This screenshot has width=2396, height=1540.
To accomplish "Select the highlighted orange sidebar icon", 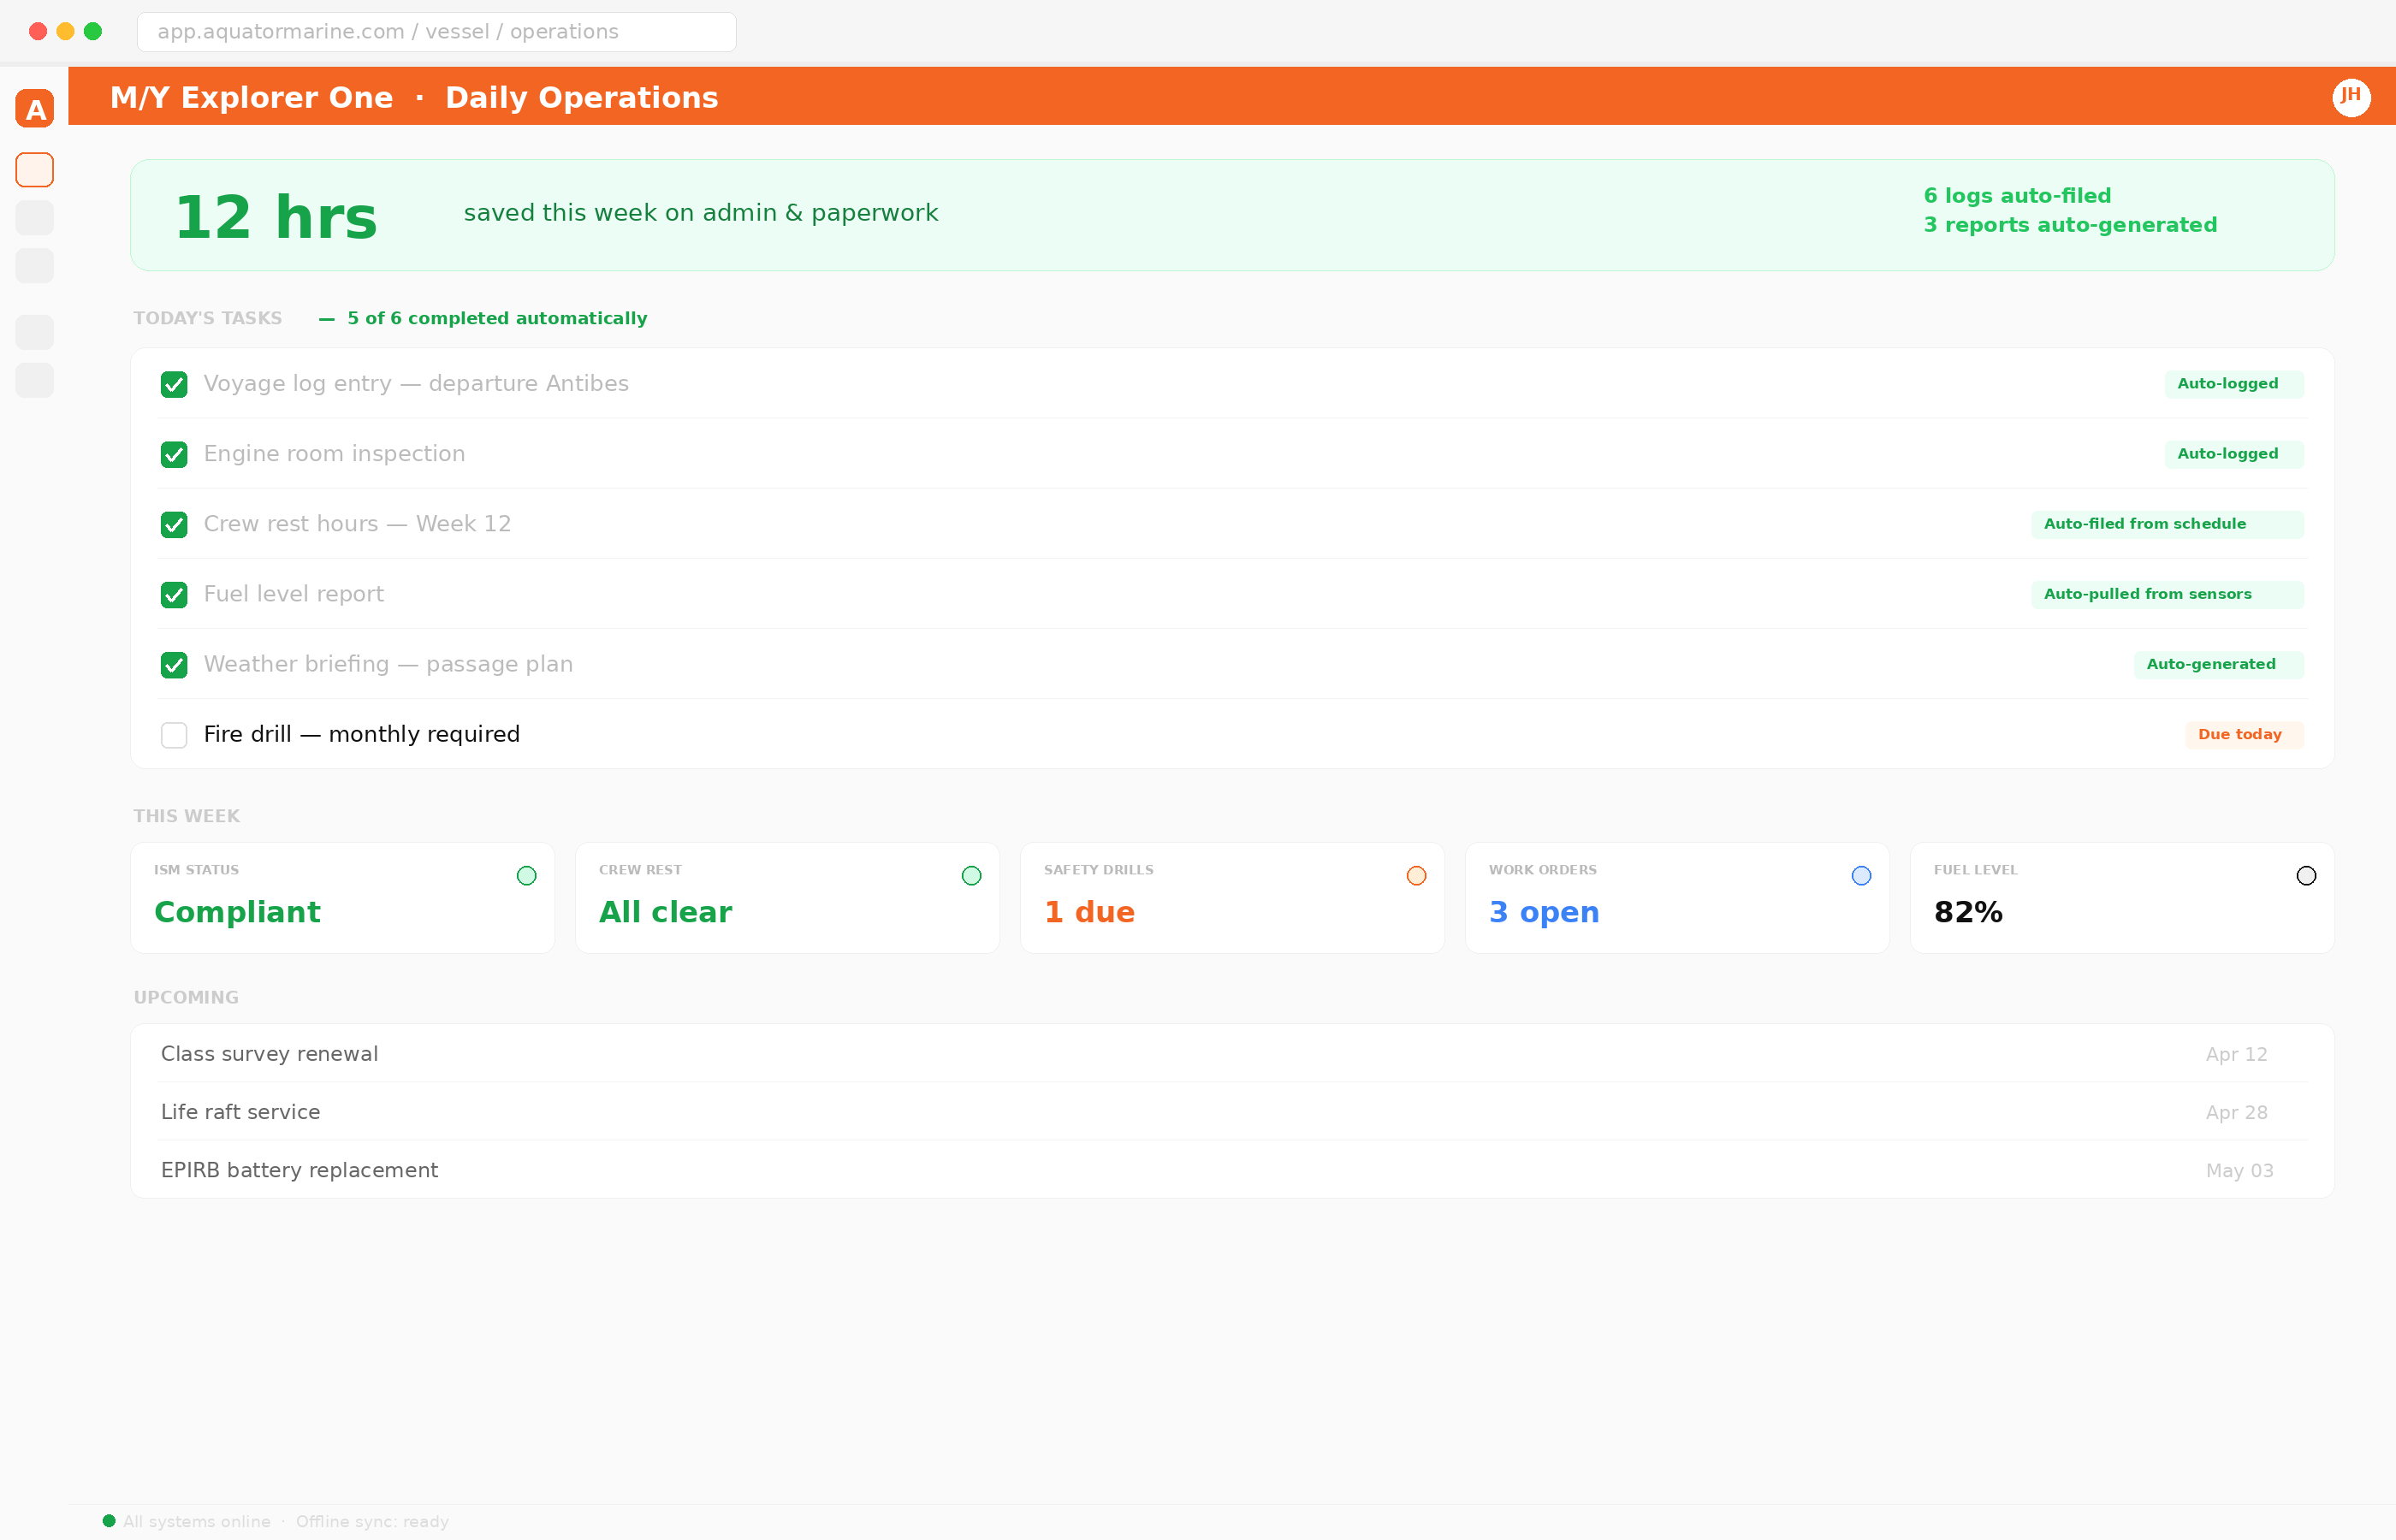I will (x=35, y=170).
